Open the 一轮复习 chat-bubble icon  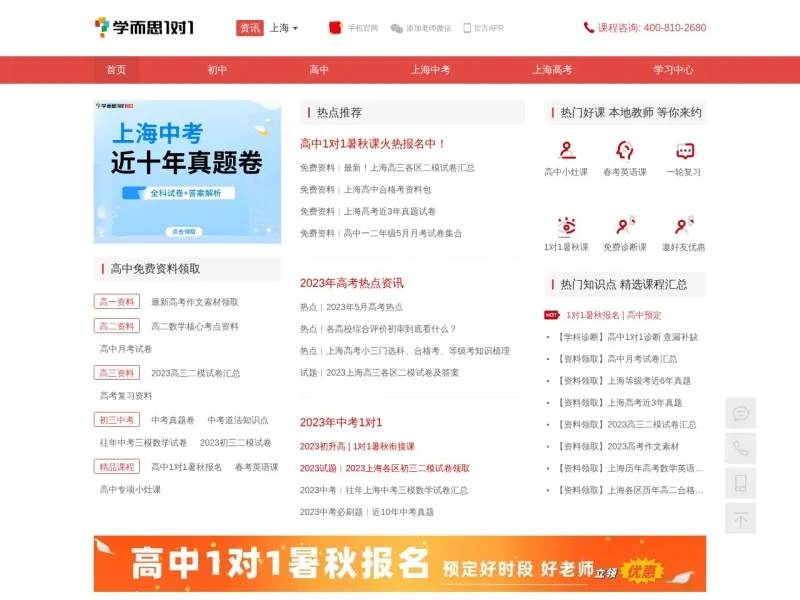(684, 151)
